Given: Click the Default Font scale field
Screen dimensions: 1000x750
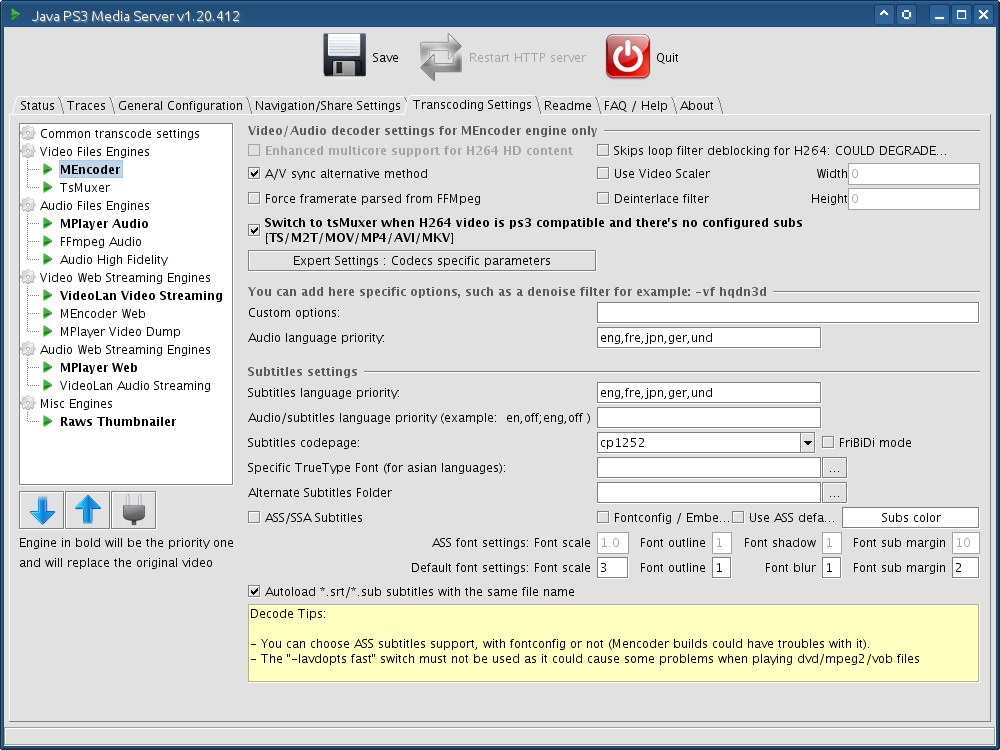Looking at the screenshot, I should 612,568.
